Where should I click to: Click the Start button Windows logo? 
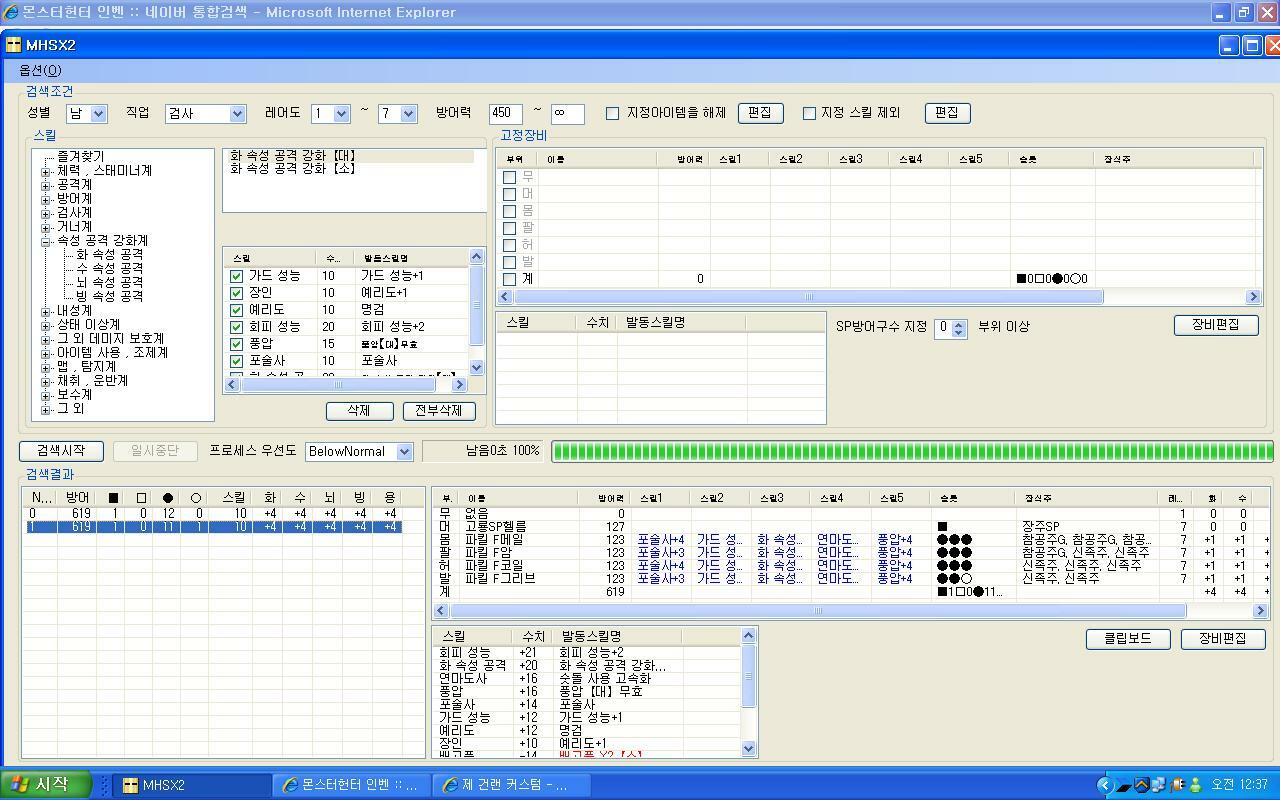click(18, 785)
